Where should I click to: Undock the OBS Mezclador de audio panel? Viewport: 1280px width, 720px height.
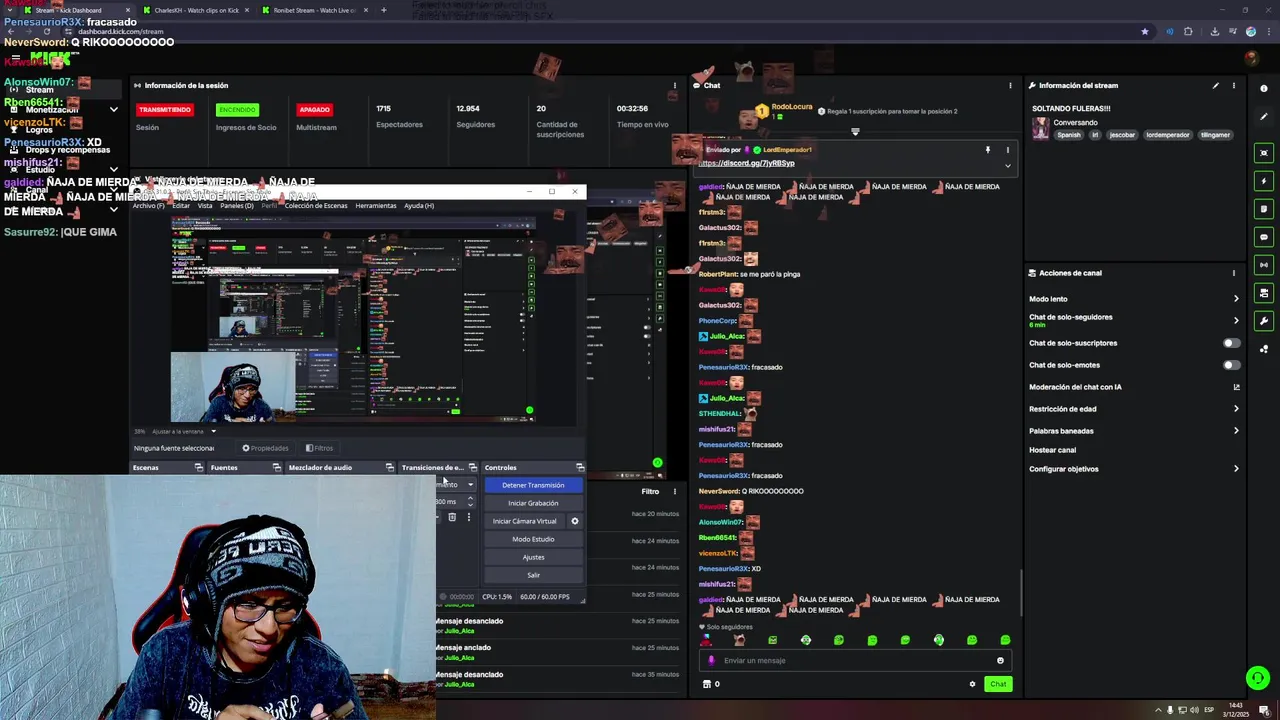[389, 467]
